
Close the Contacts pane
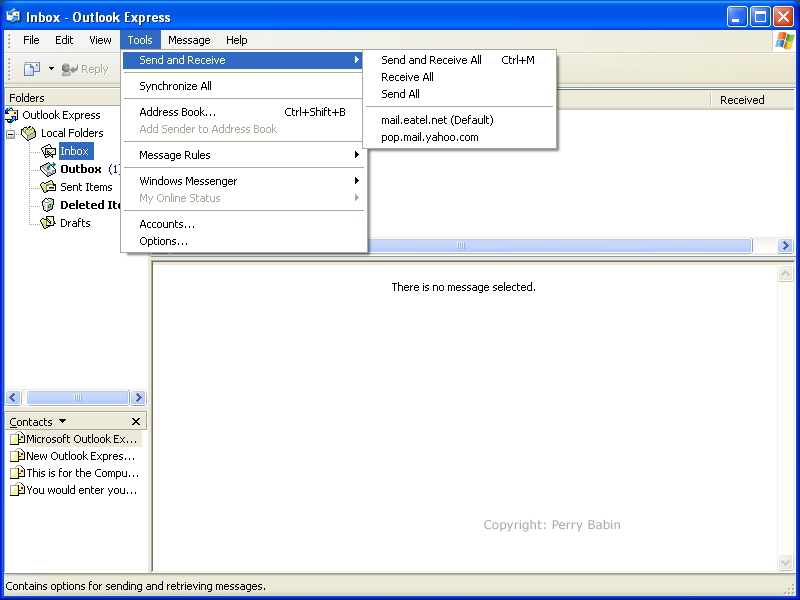tap(136, 422)
